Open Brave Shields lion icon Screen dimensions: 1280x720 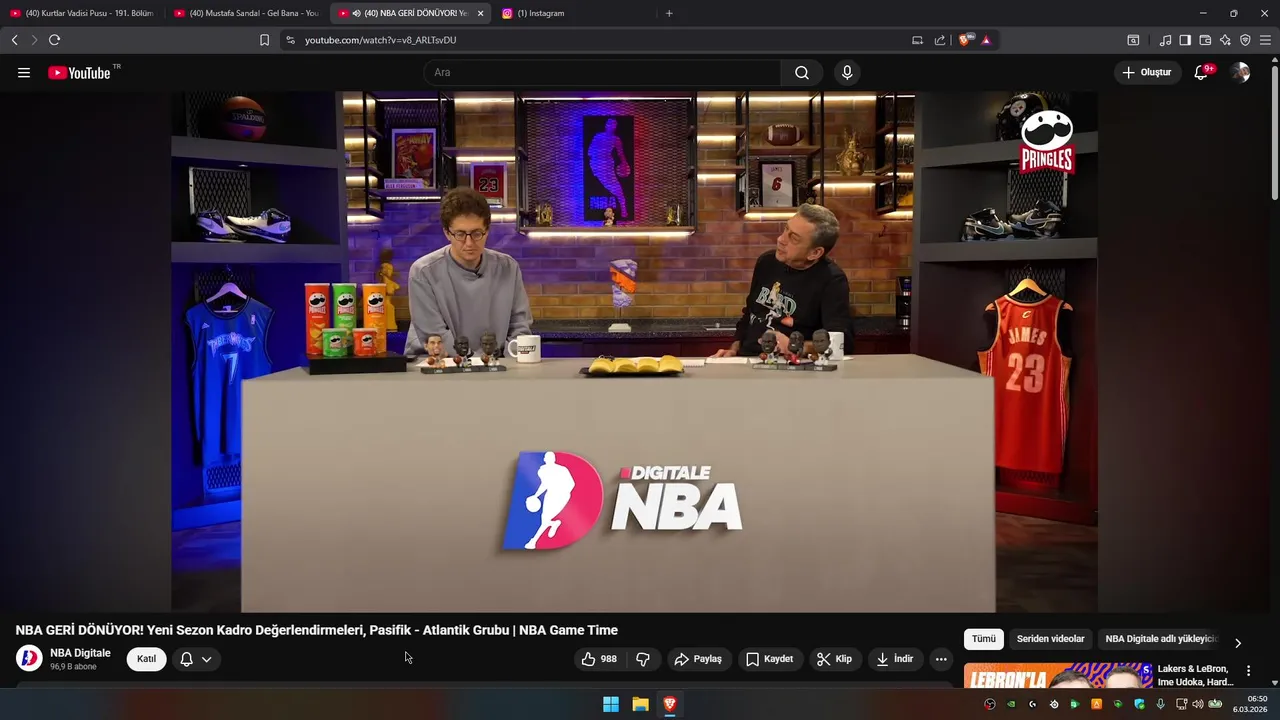pyautogui.click(x=964, y=40)
